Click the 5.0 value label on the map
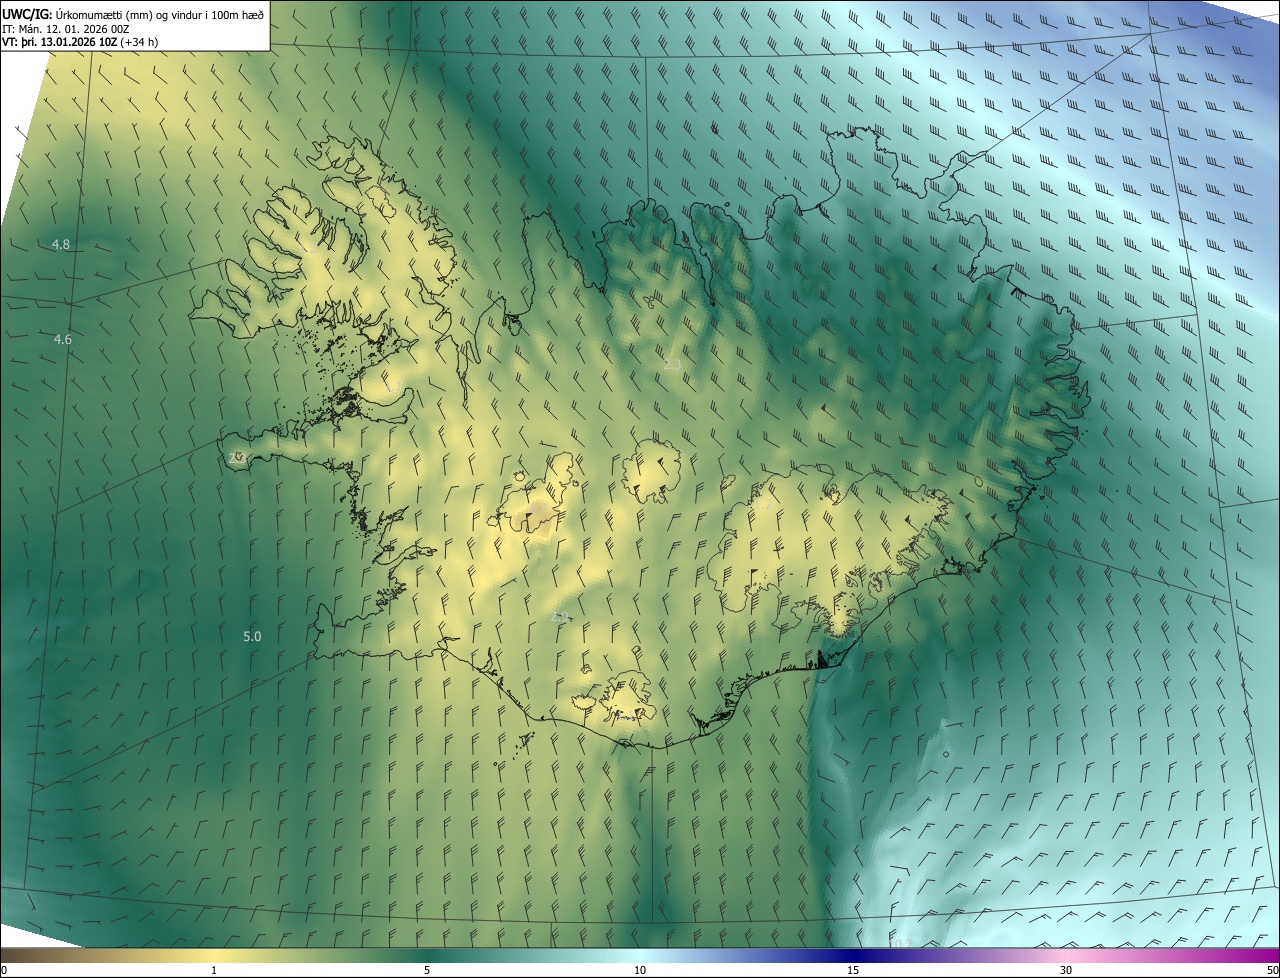This screenshot has height=978, width=1280. pyautogui.click(x=252, y=636)
